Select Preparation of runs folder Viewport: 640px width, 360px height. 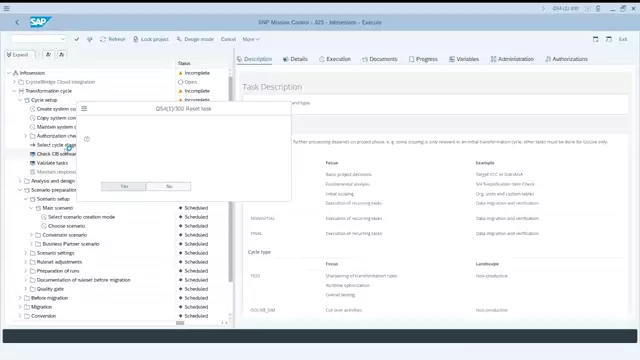pyautogui.click(x=58, y=271)
